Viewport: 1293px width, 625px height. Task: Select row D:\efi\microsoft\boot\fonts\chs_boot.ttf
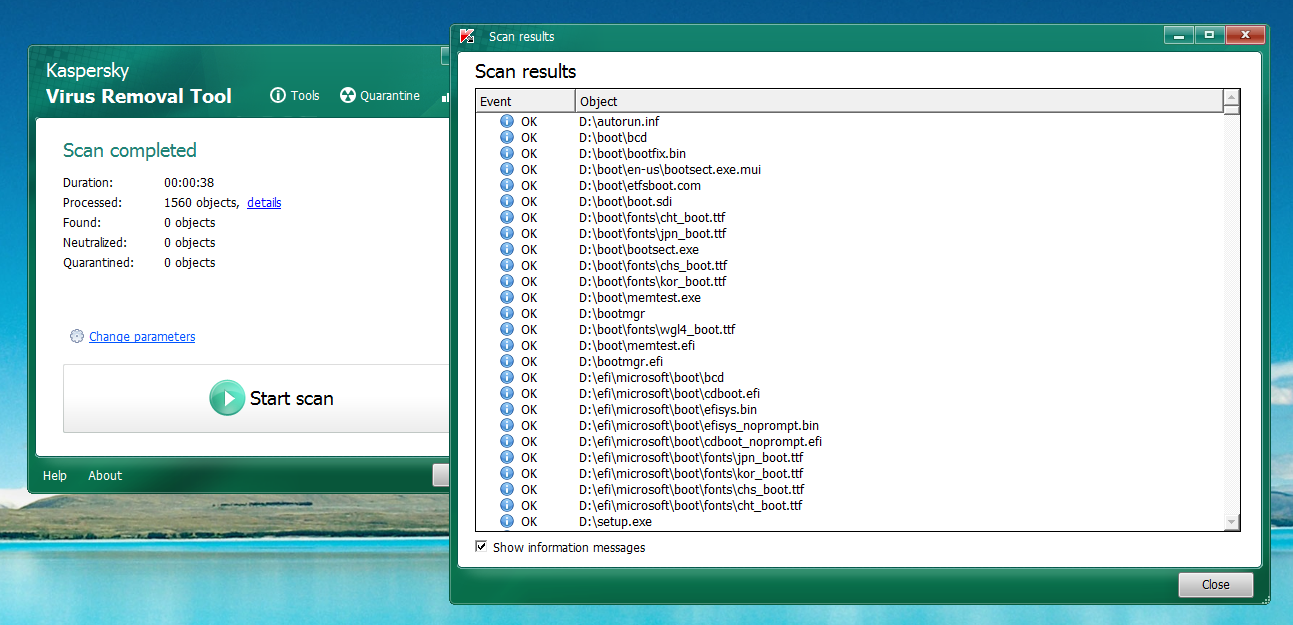pyautogui.click(x=850, y=489)
